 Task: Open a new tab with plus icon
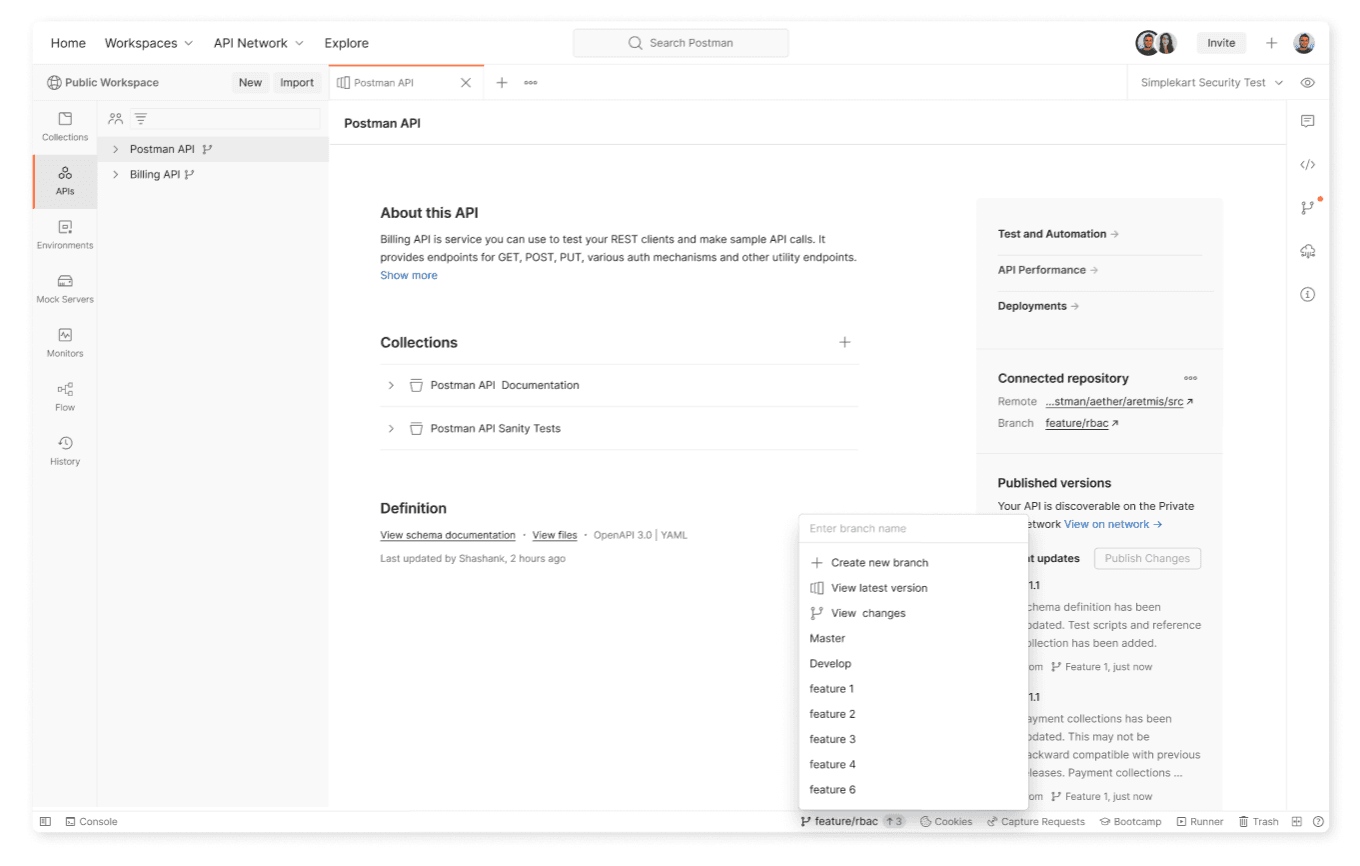(502, 83)
